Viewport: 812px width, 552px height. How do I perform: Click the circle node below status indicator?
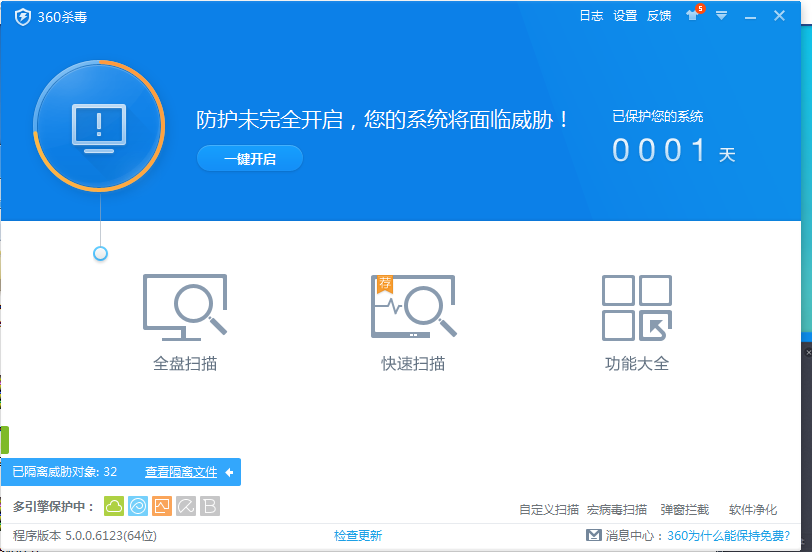click(x=100, y=253)
